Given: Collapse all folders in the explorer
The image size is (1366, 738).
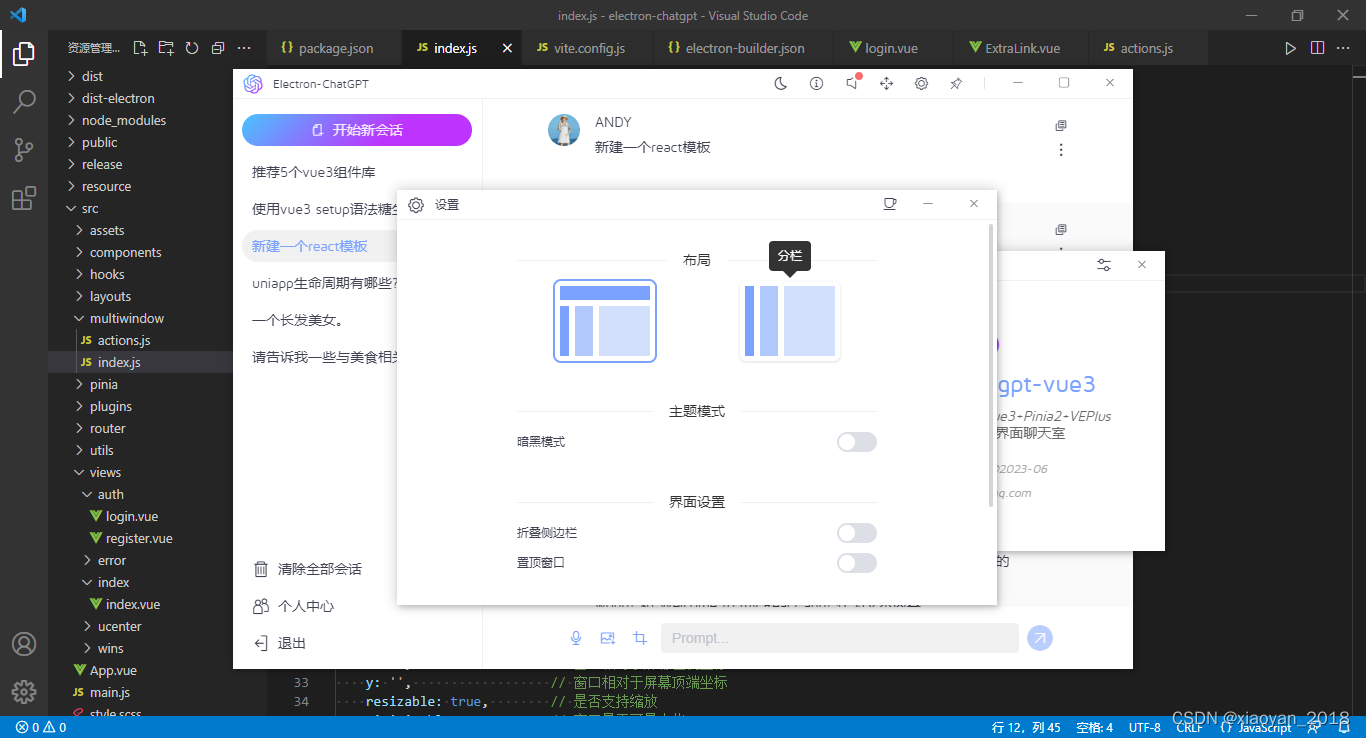Looking at the screenshot, I should click(x=218, y=47).
